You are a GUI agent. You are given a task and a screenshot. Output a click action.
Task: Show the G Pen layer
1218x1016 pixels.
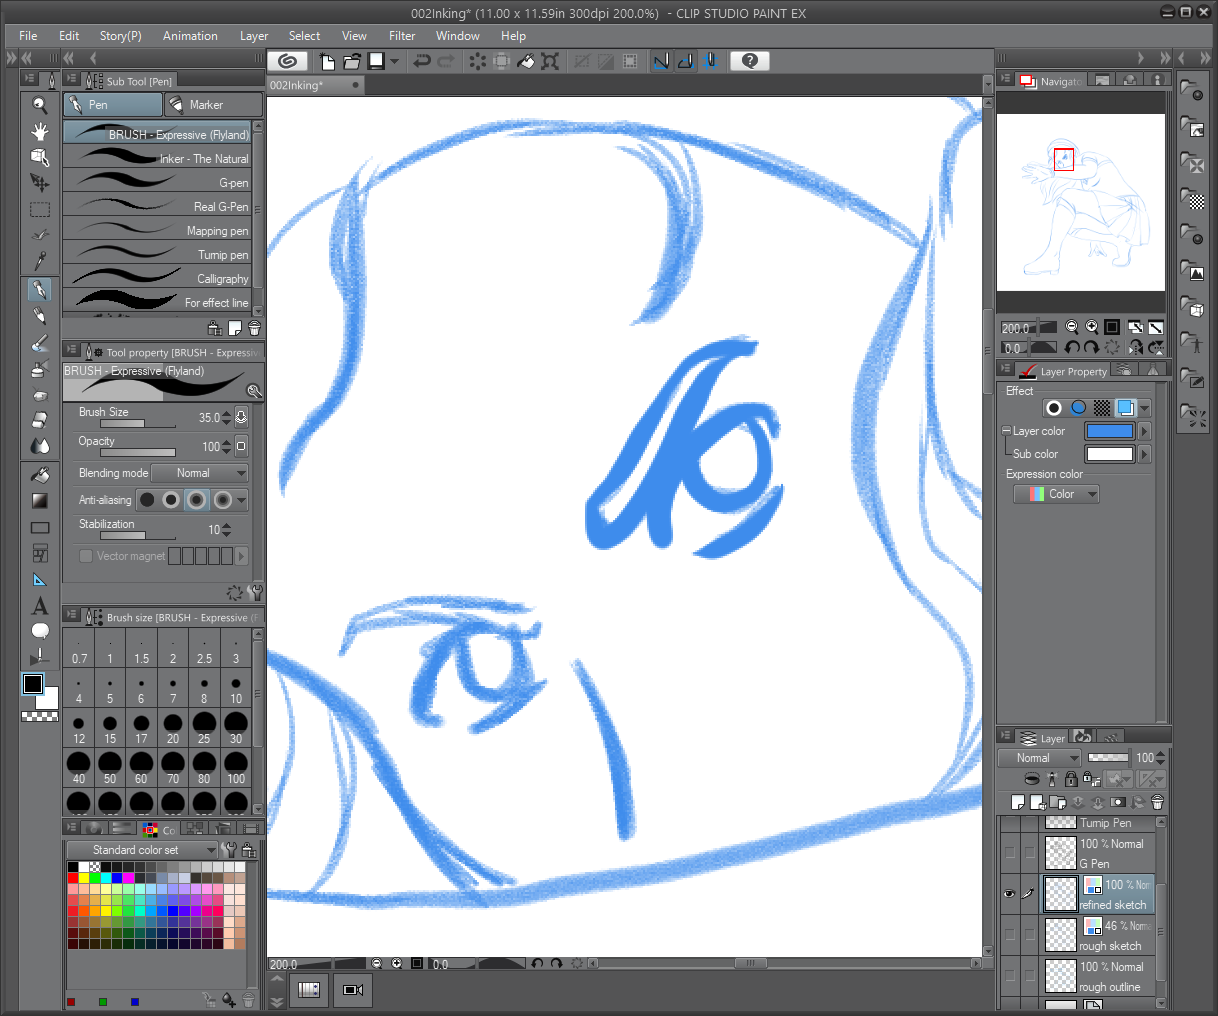tap(1009, 853)
